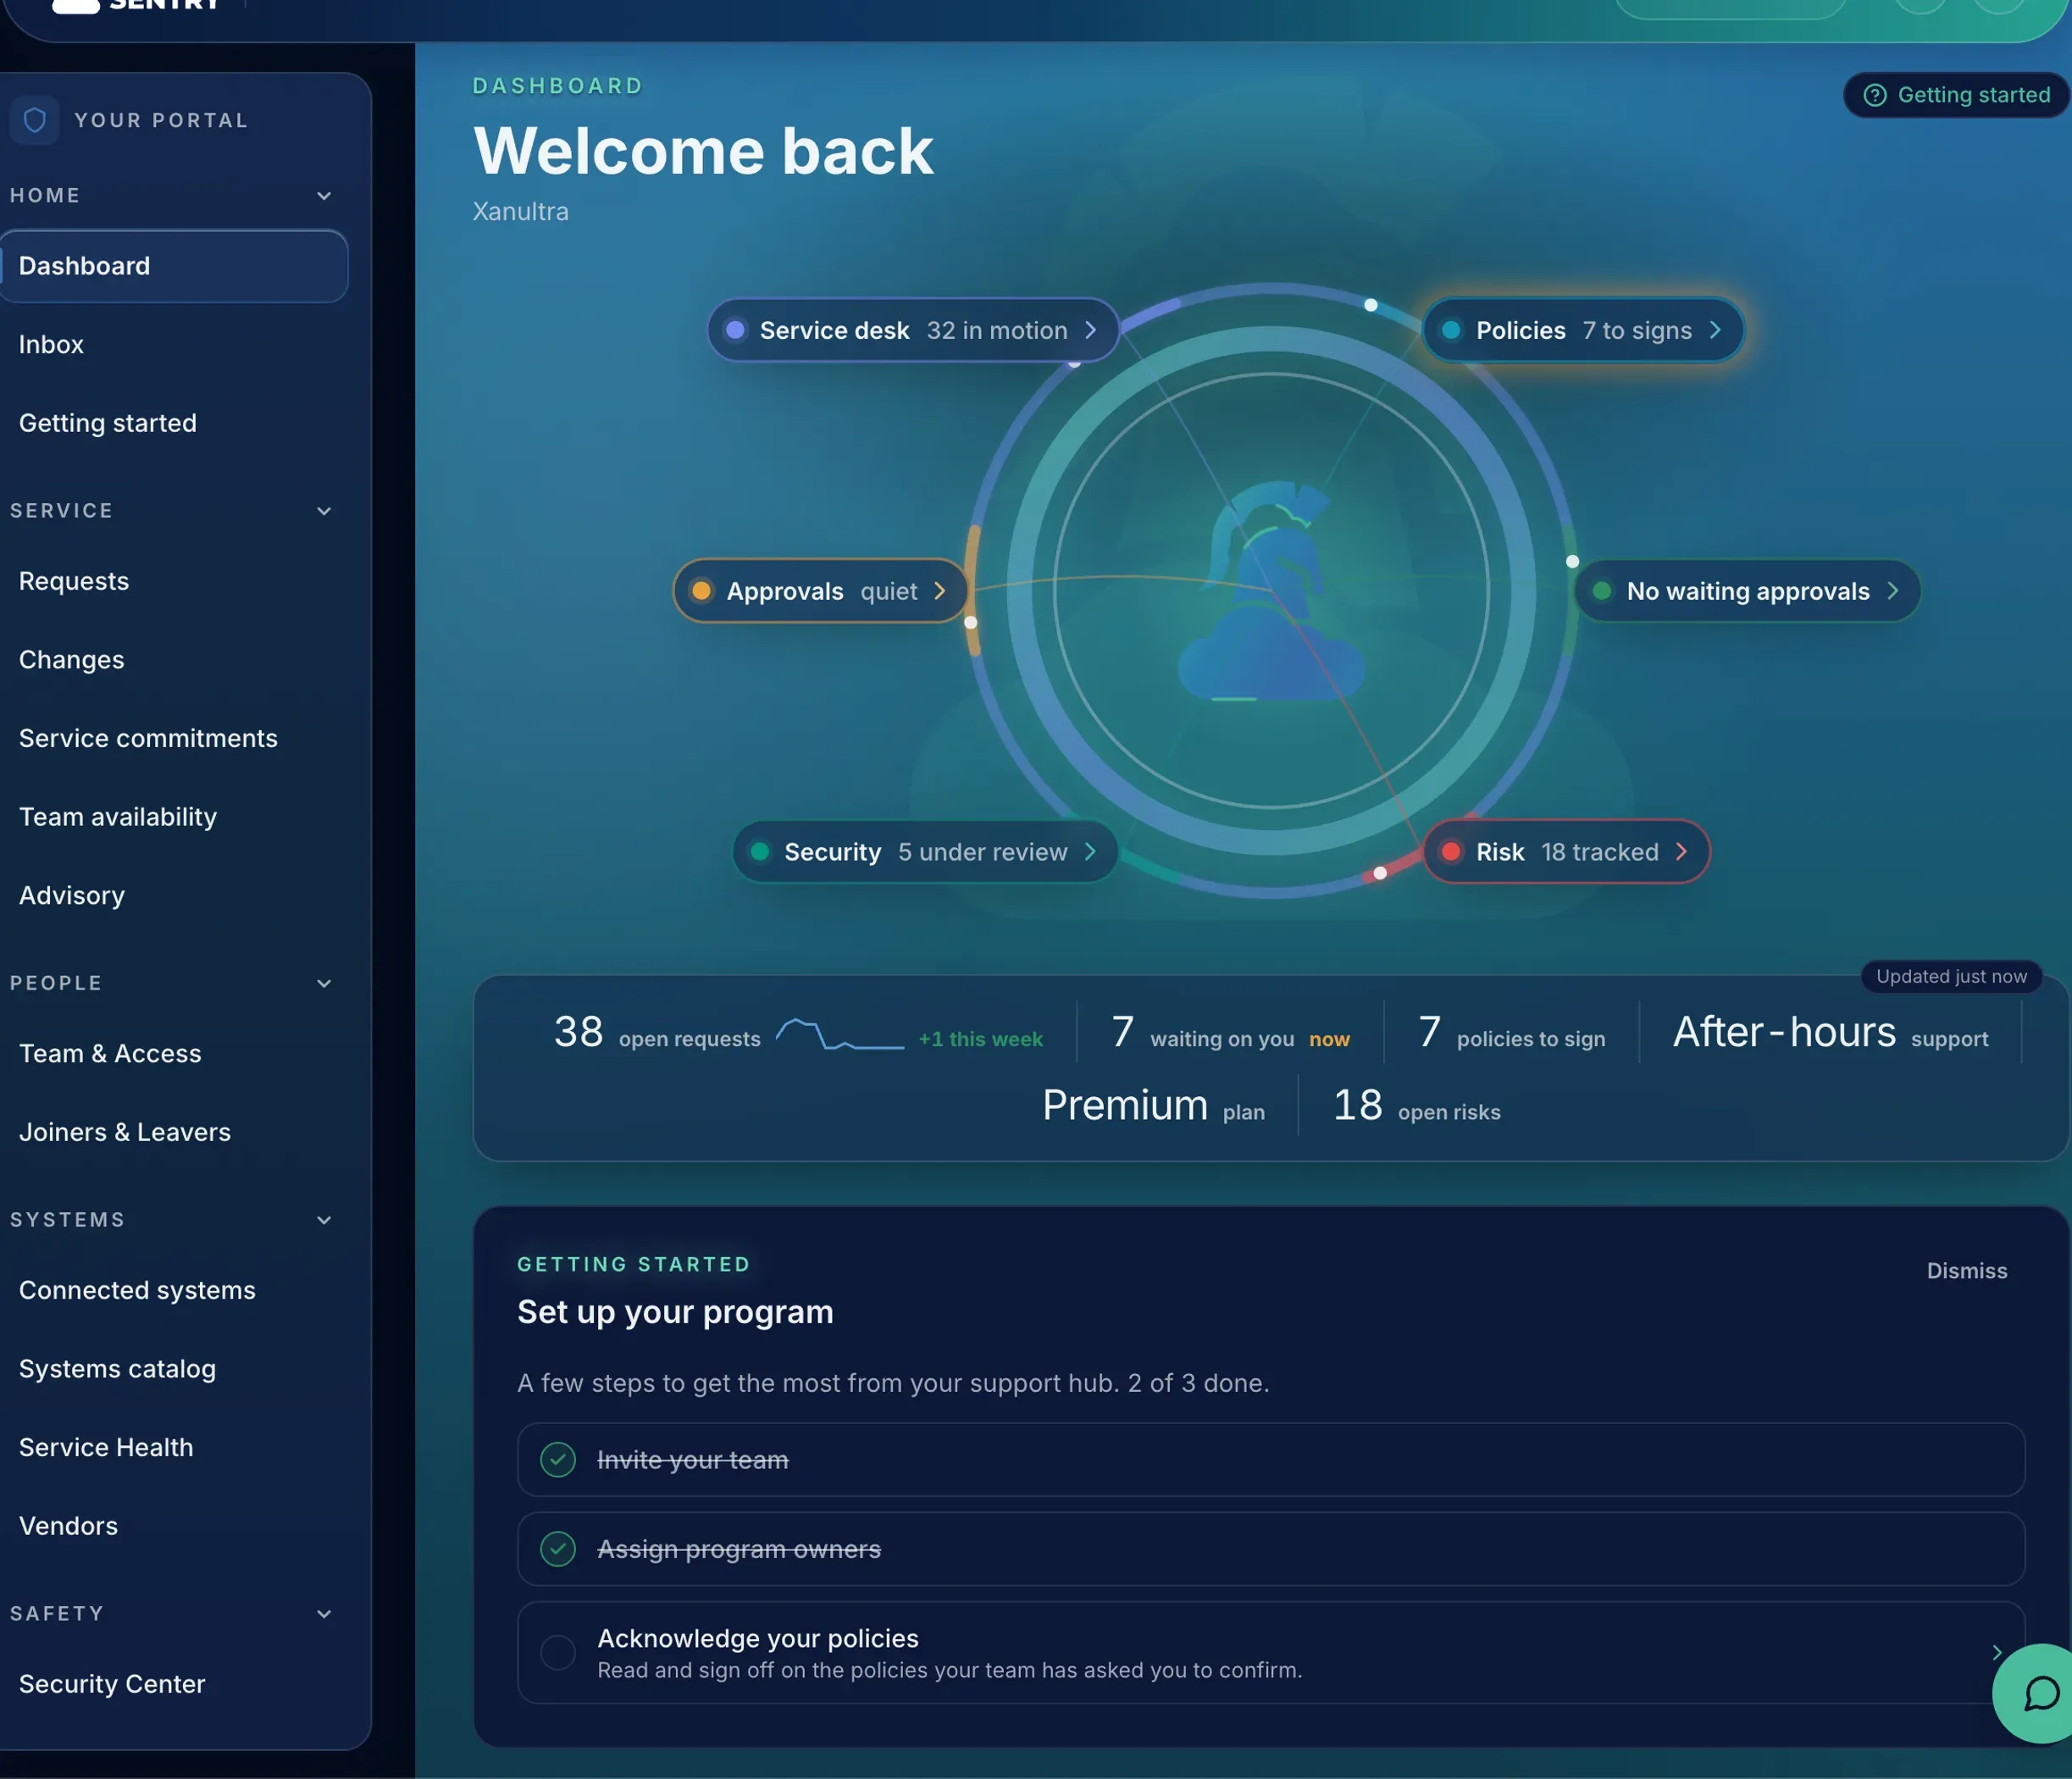
Task: Click the 7 policies to sign stat
Action: (x=1511, y=1033)
